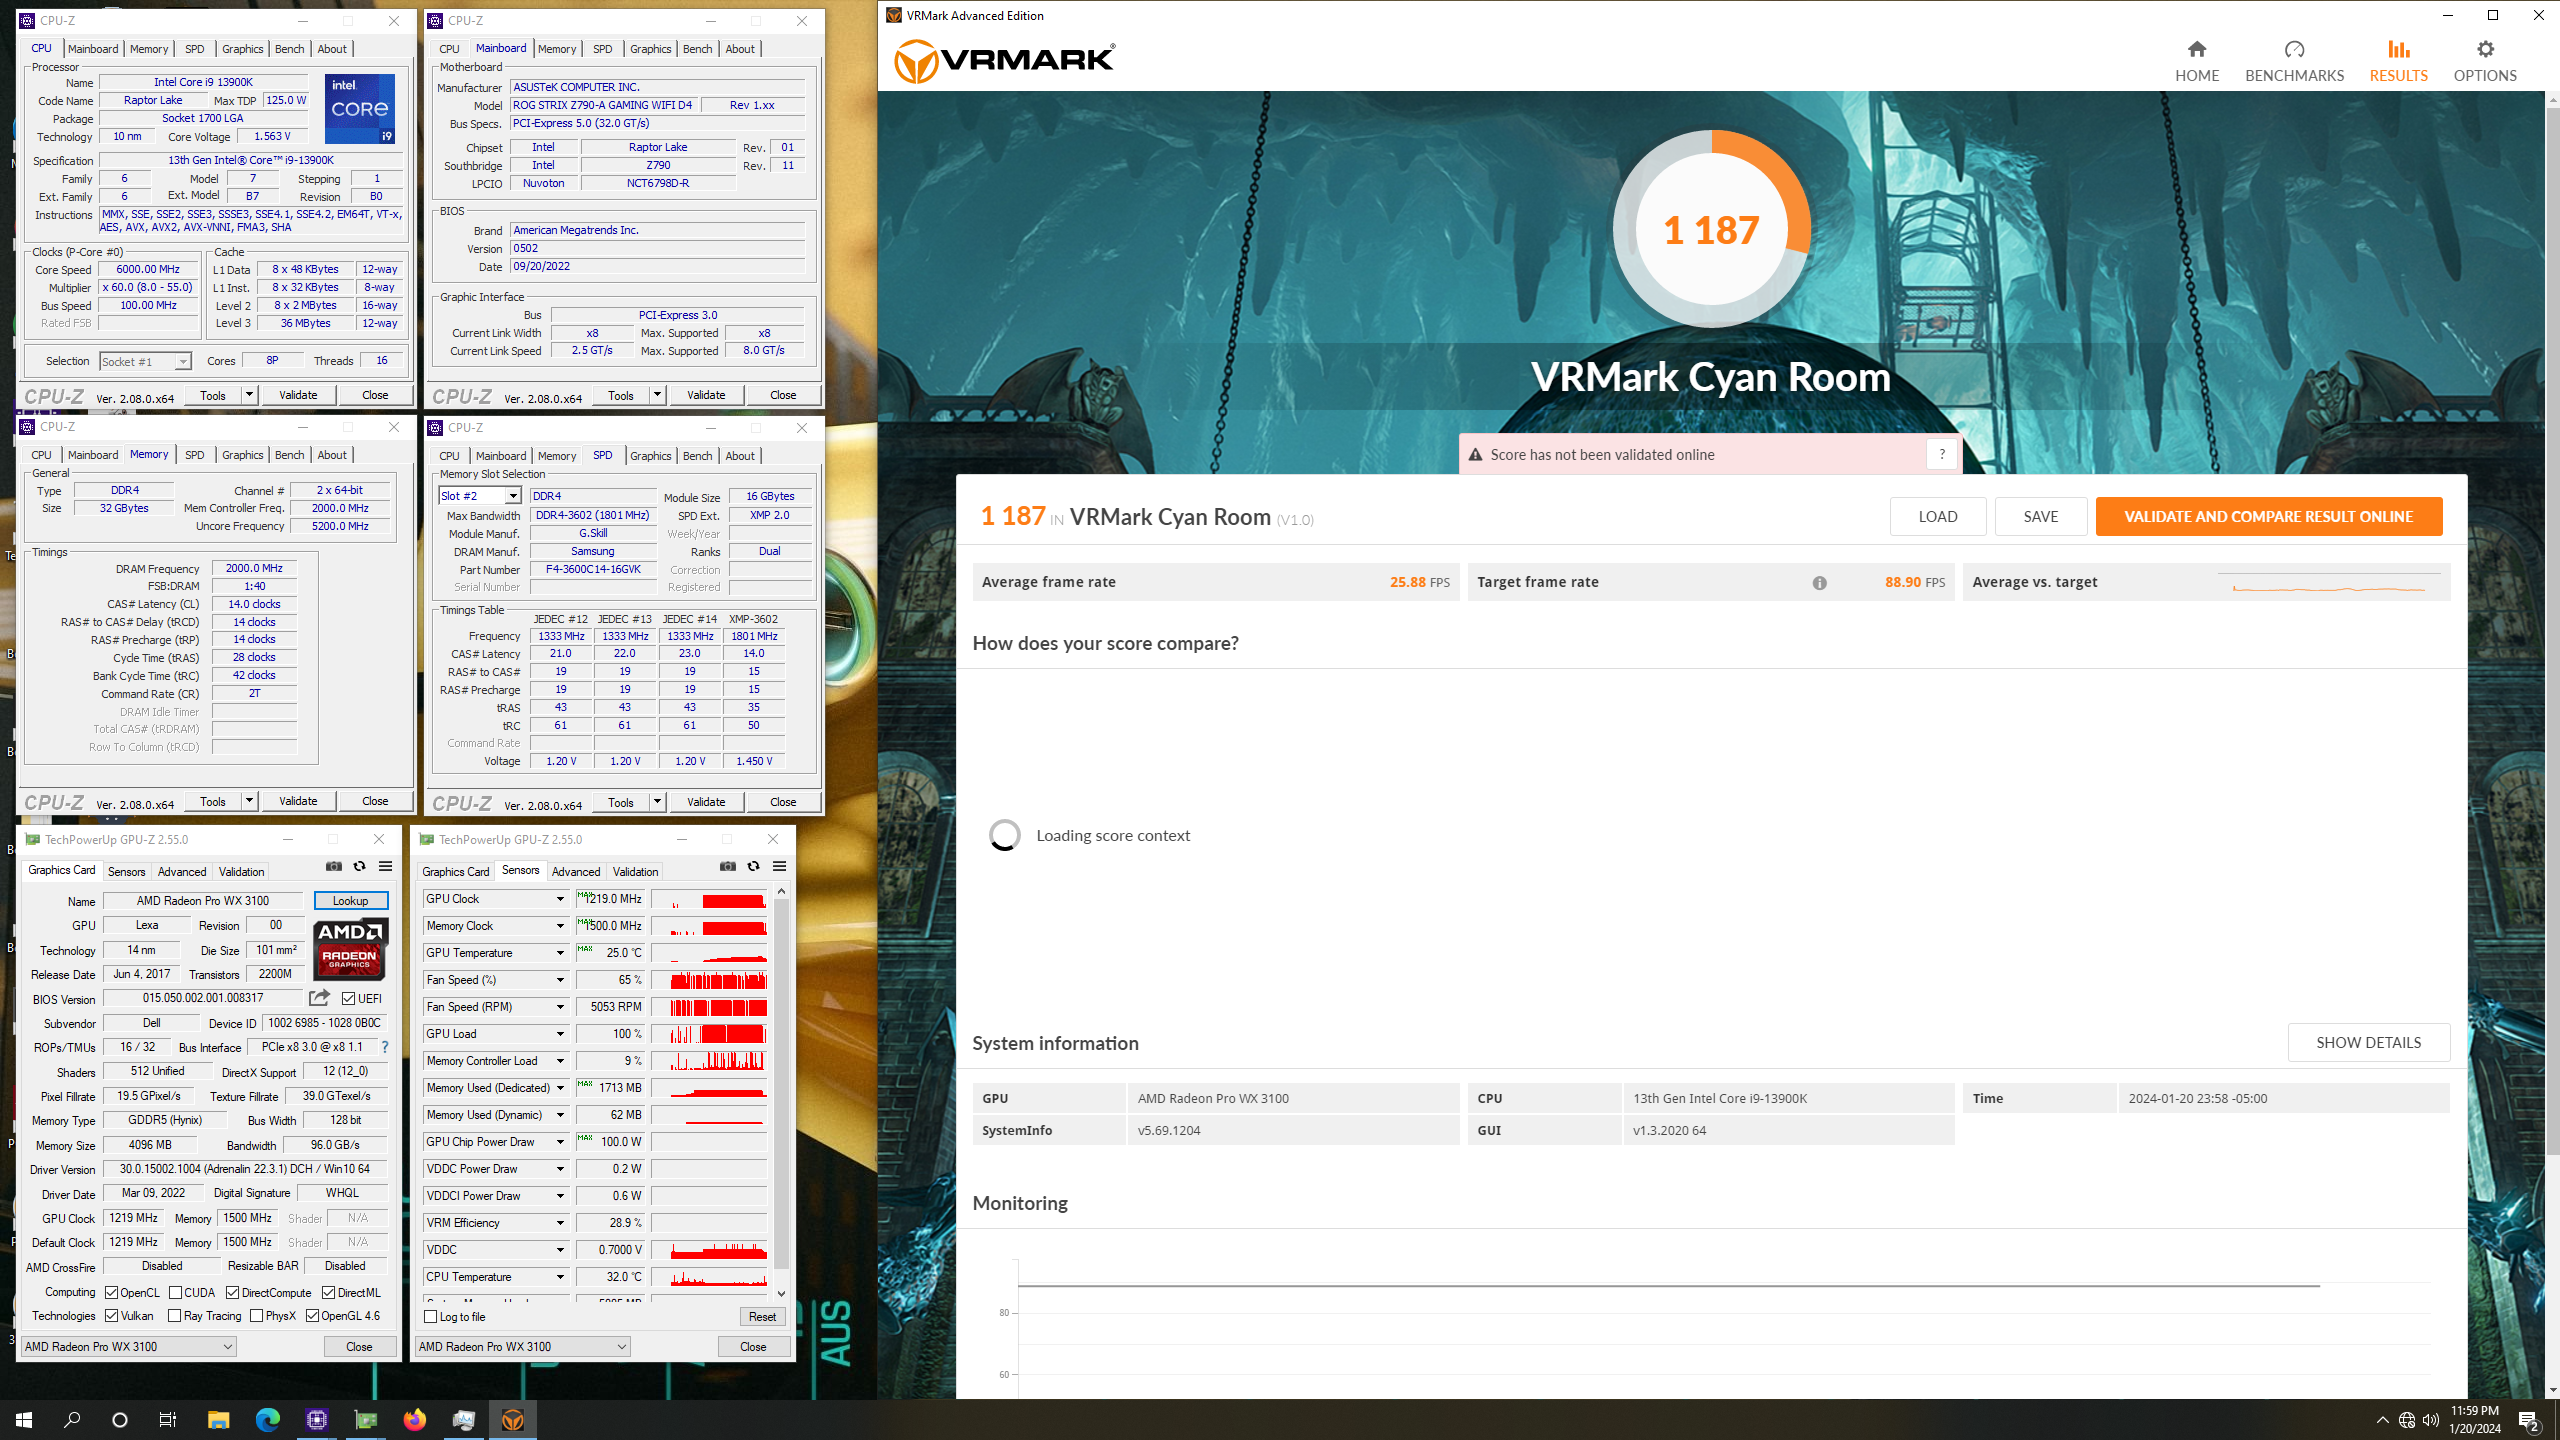Open GPU Clock sensor dropdown
This screenshot has height=1440, width=2560.
[x=560, y=899]
